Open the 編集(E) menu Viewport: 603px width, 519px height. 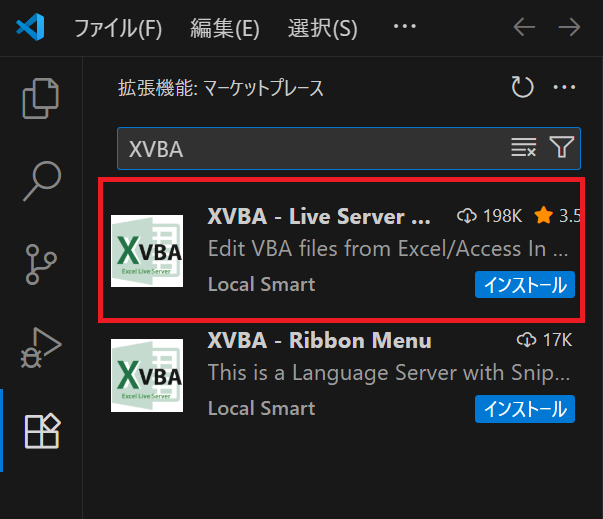coord(224,27)
